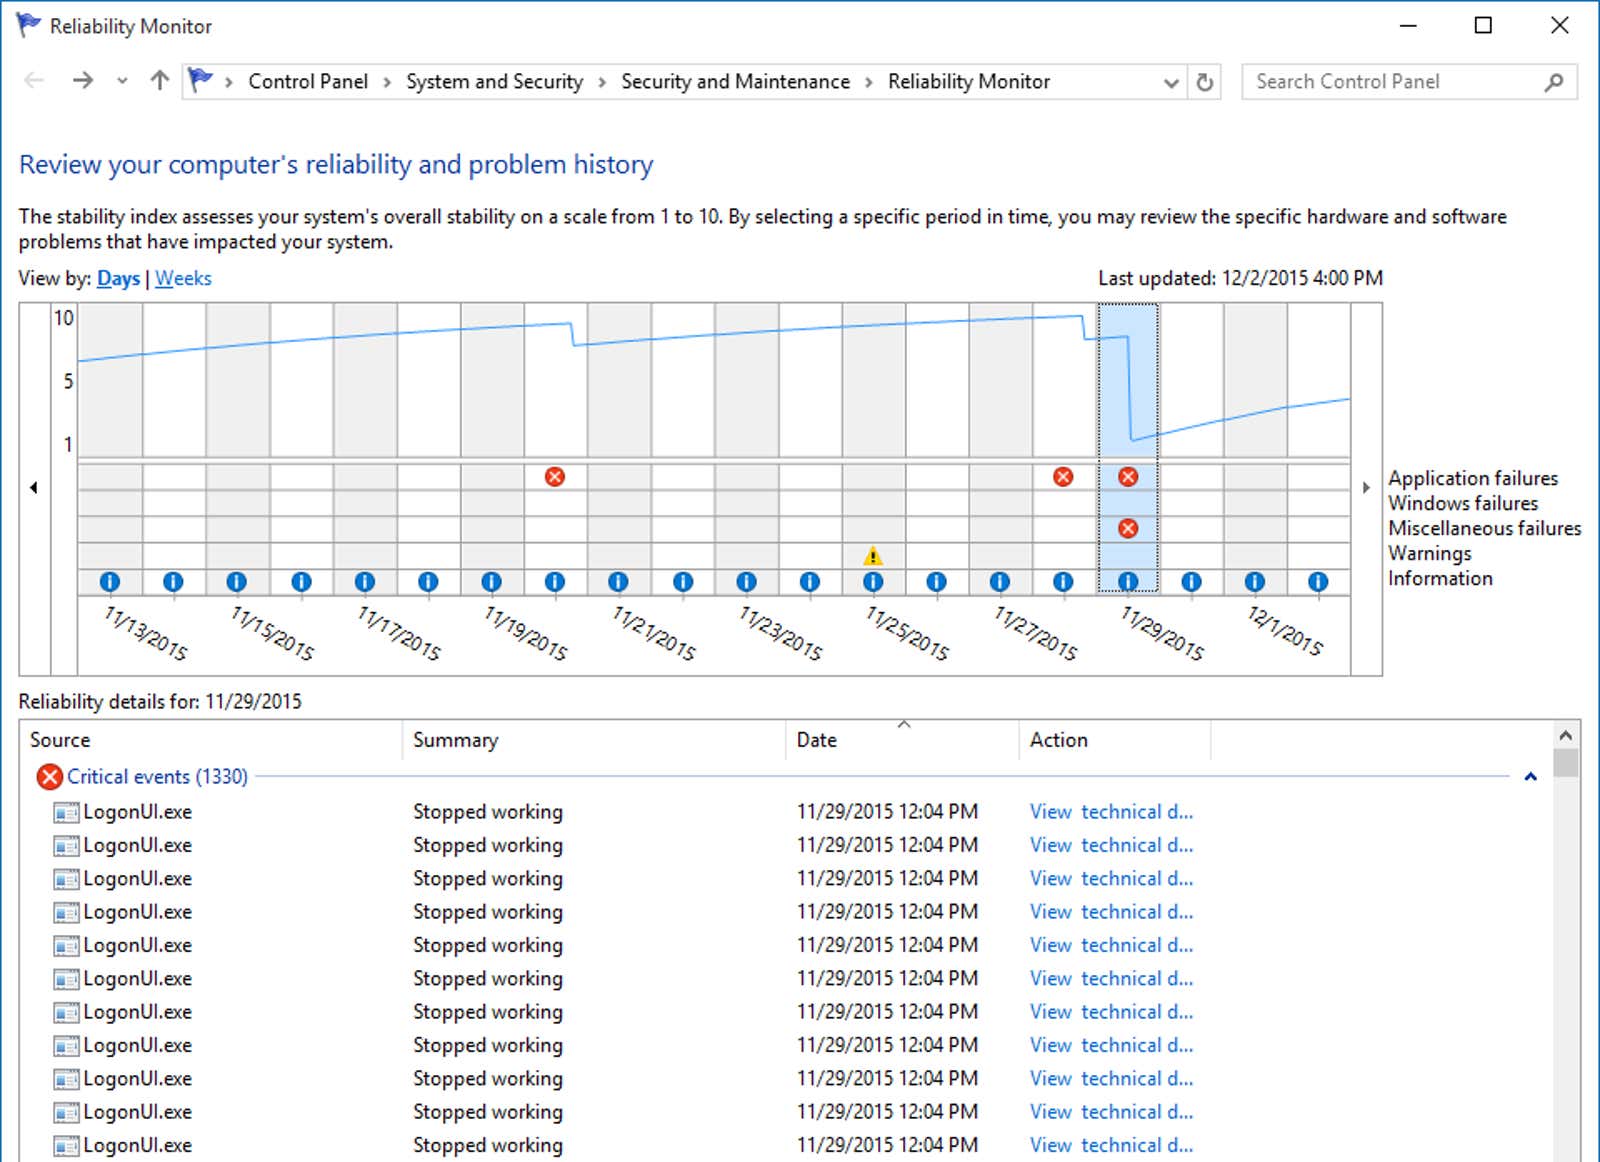Click Stopped working in the fourth row
The height and width of the screenshot is (1162, 1600).
[x=488, y=912]
